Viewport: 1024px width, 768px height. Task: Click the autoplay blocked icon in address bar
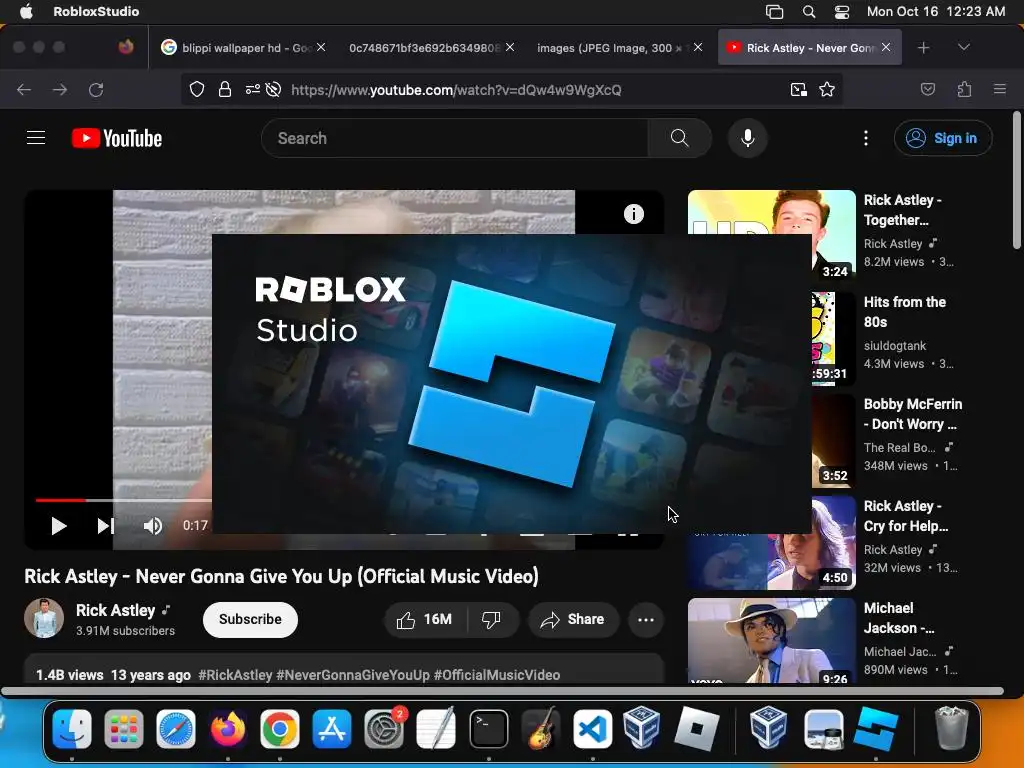click(274, 89)
